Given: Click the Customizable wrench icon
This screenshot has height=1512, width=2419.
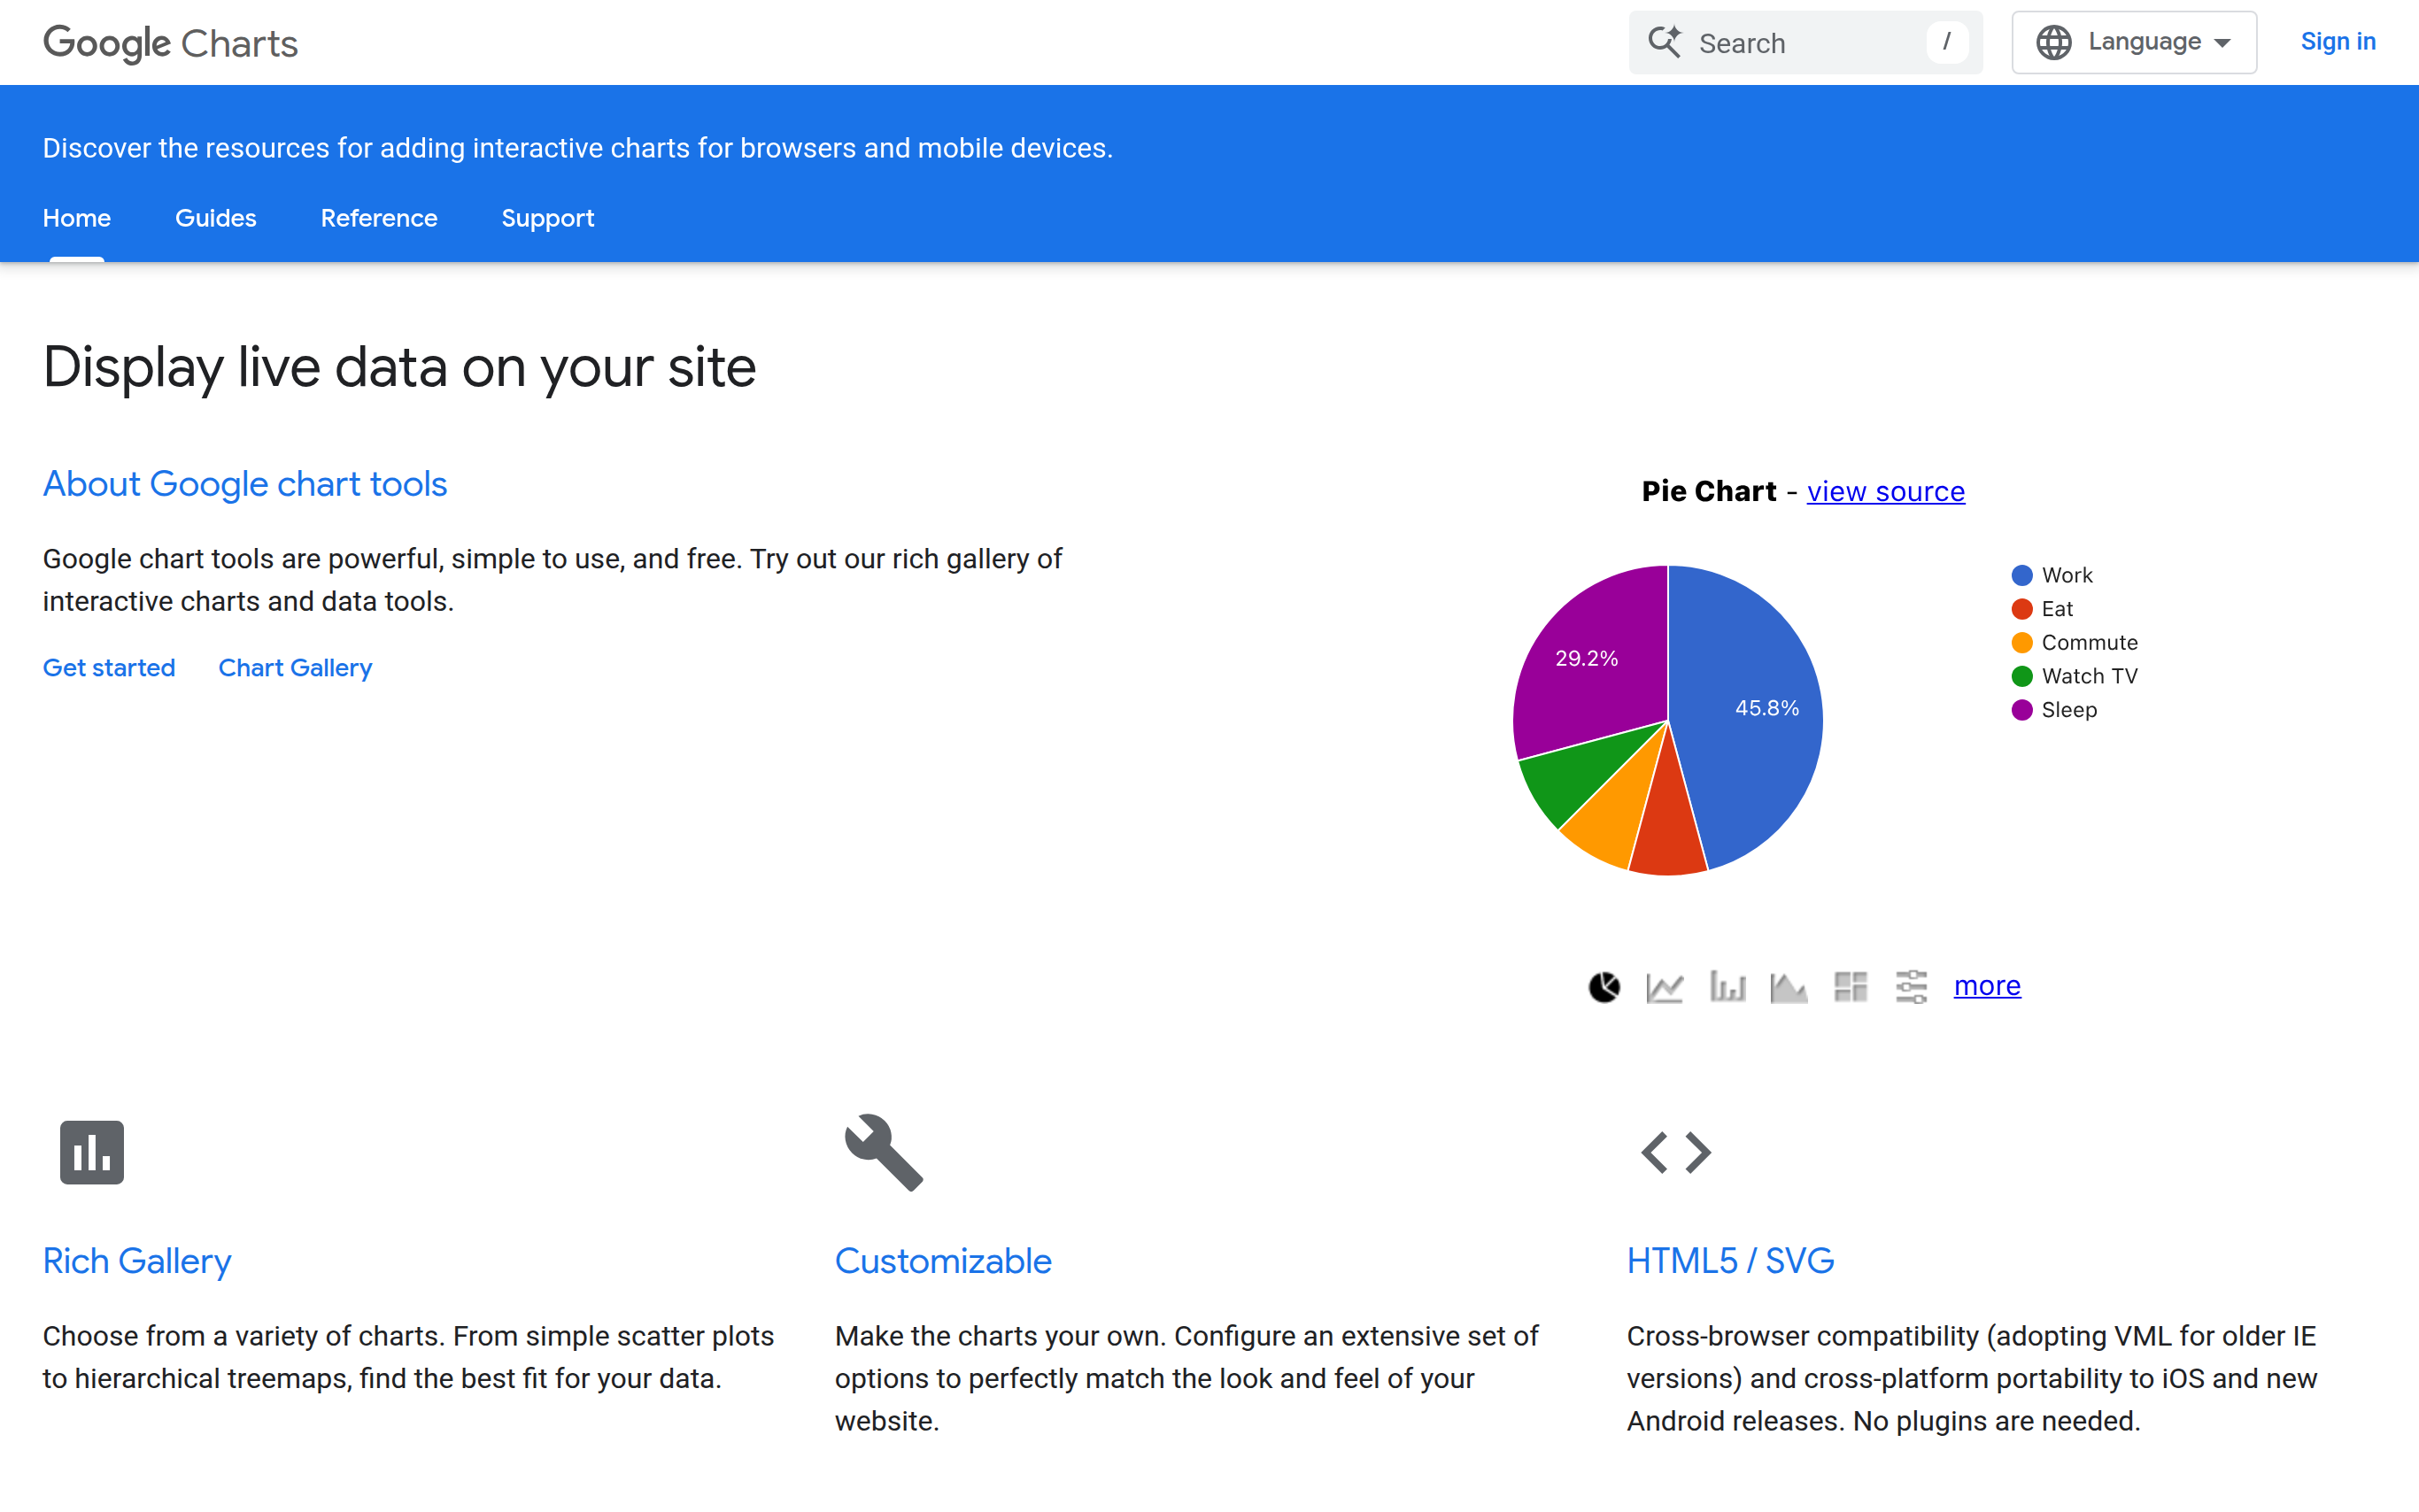Looking at the screenshot, I should coord(883,1152).
